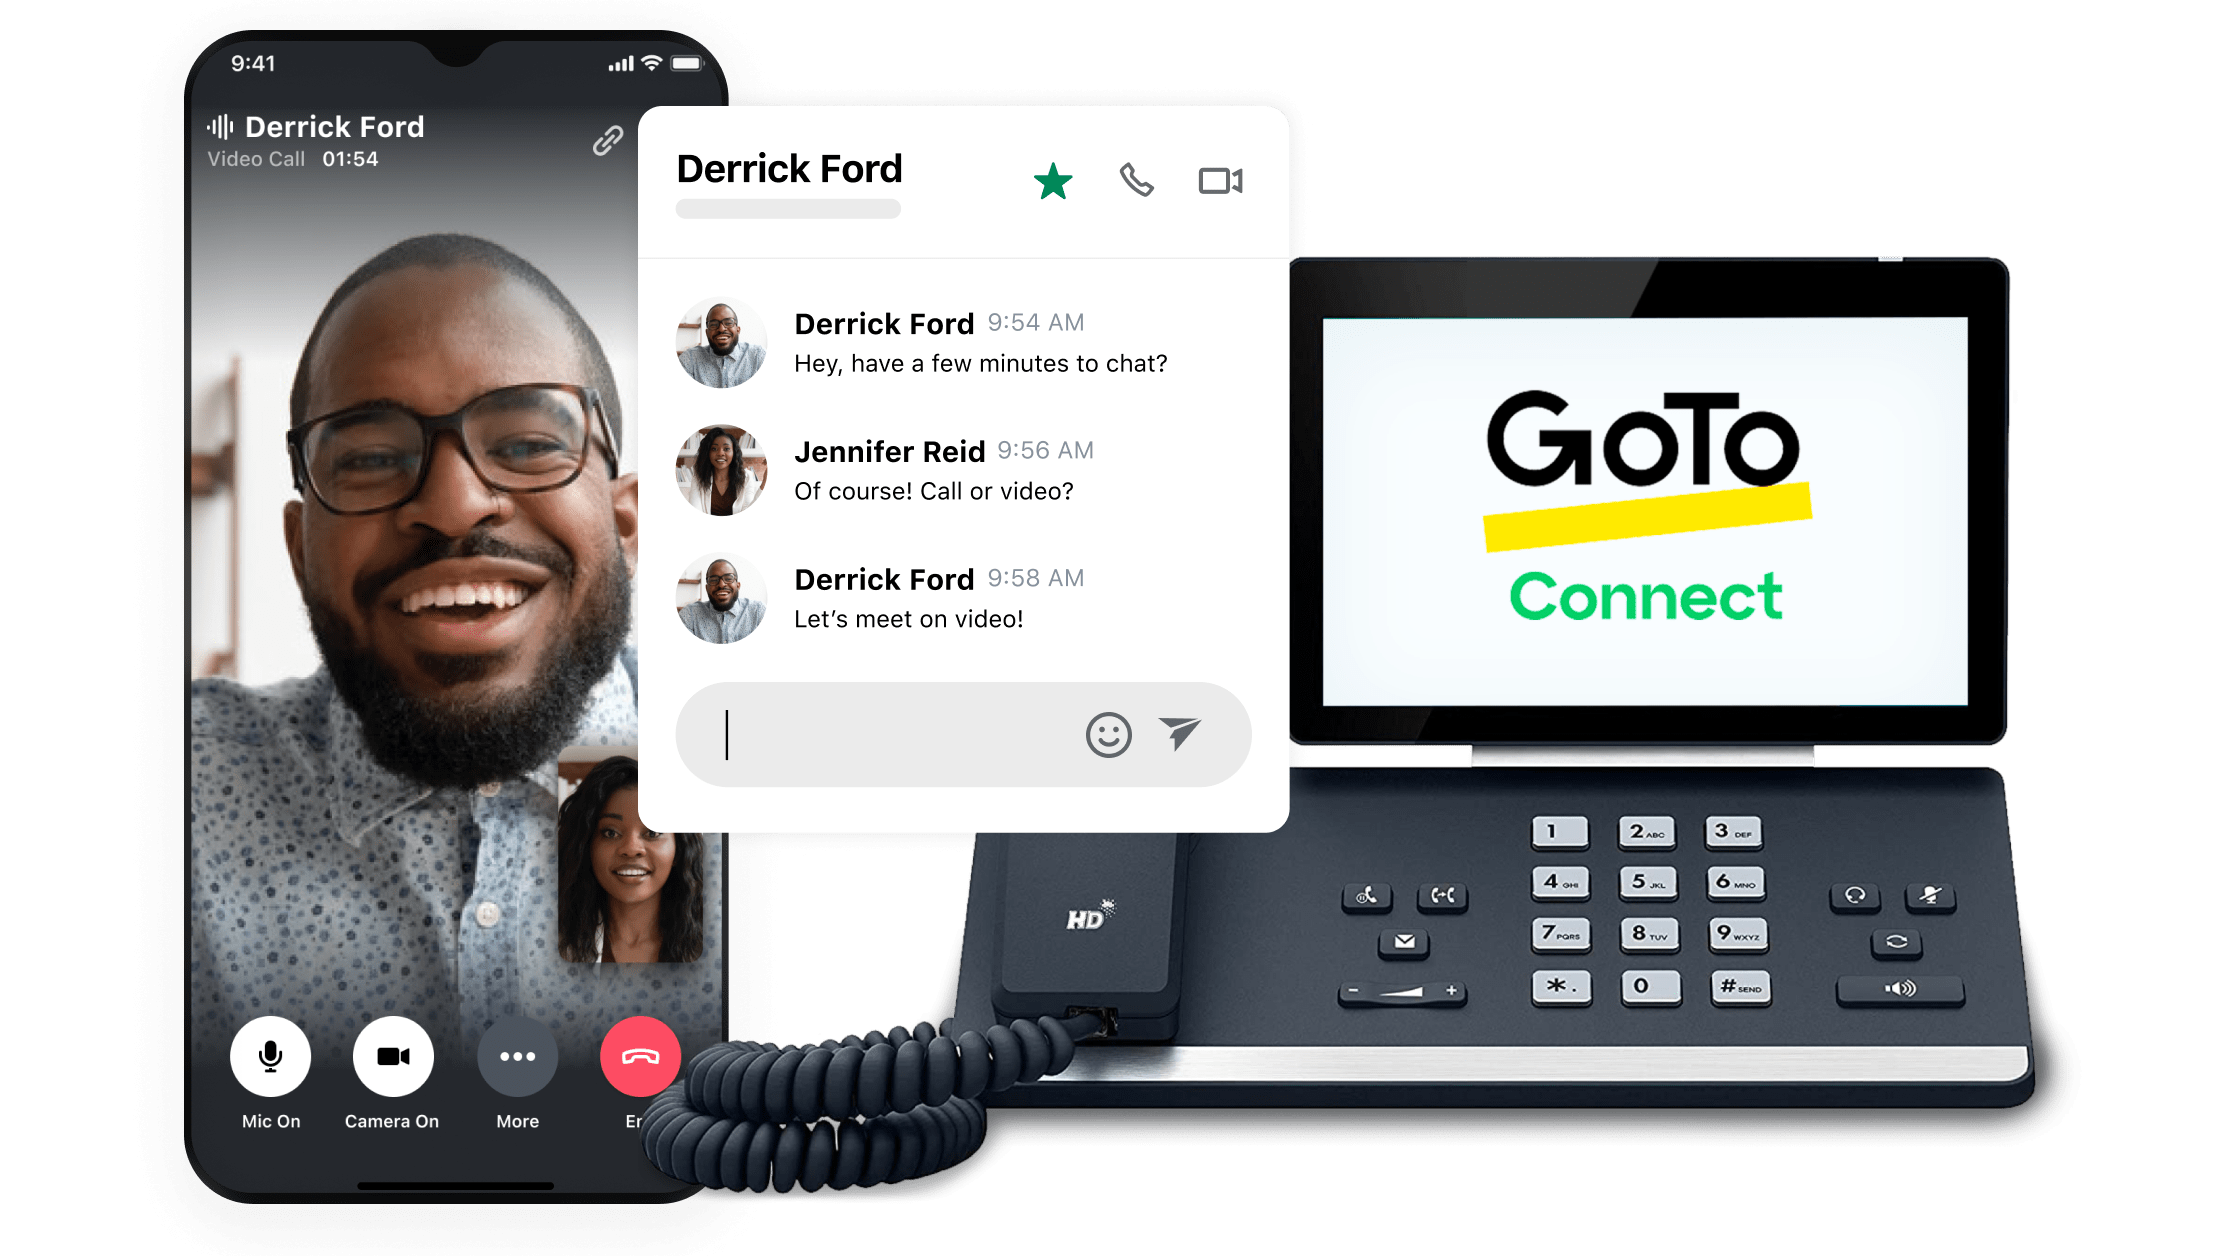This screenshot has height=1256, width=2232.
Task: Click the More options icon on call screen
Action: (517, 1058)
